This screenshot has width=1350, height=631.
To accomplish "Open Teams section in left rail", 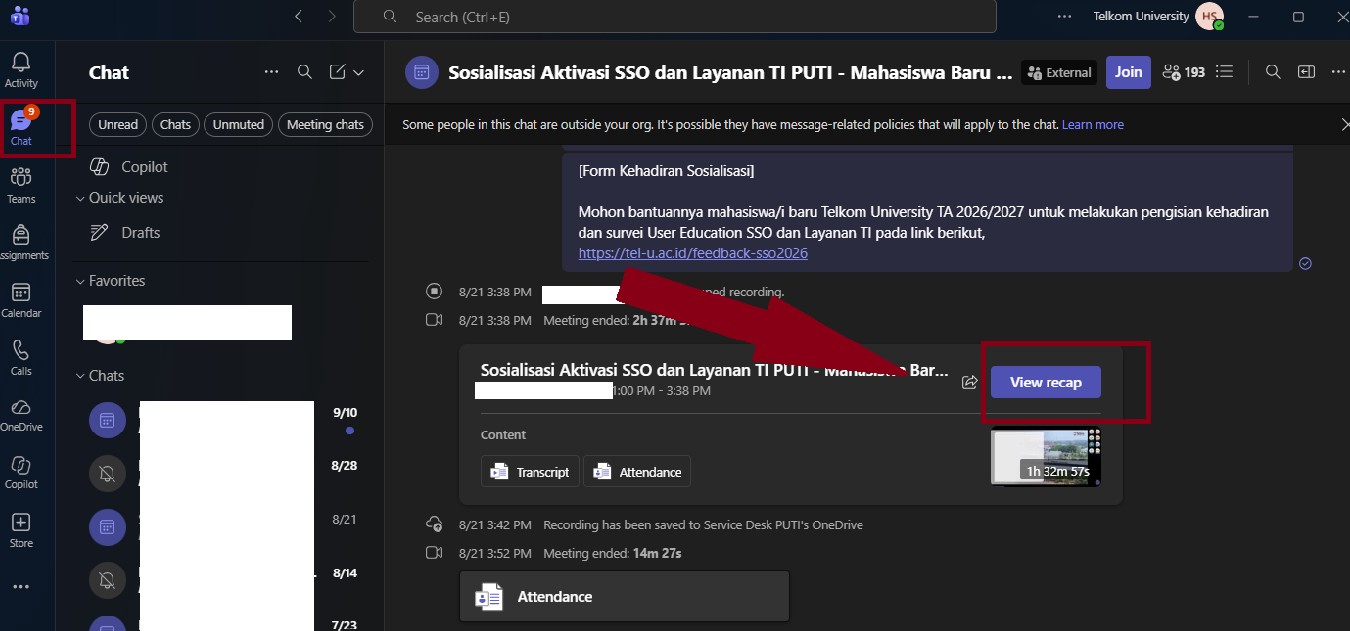I will coord(21,185).
